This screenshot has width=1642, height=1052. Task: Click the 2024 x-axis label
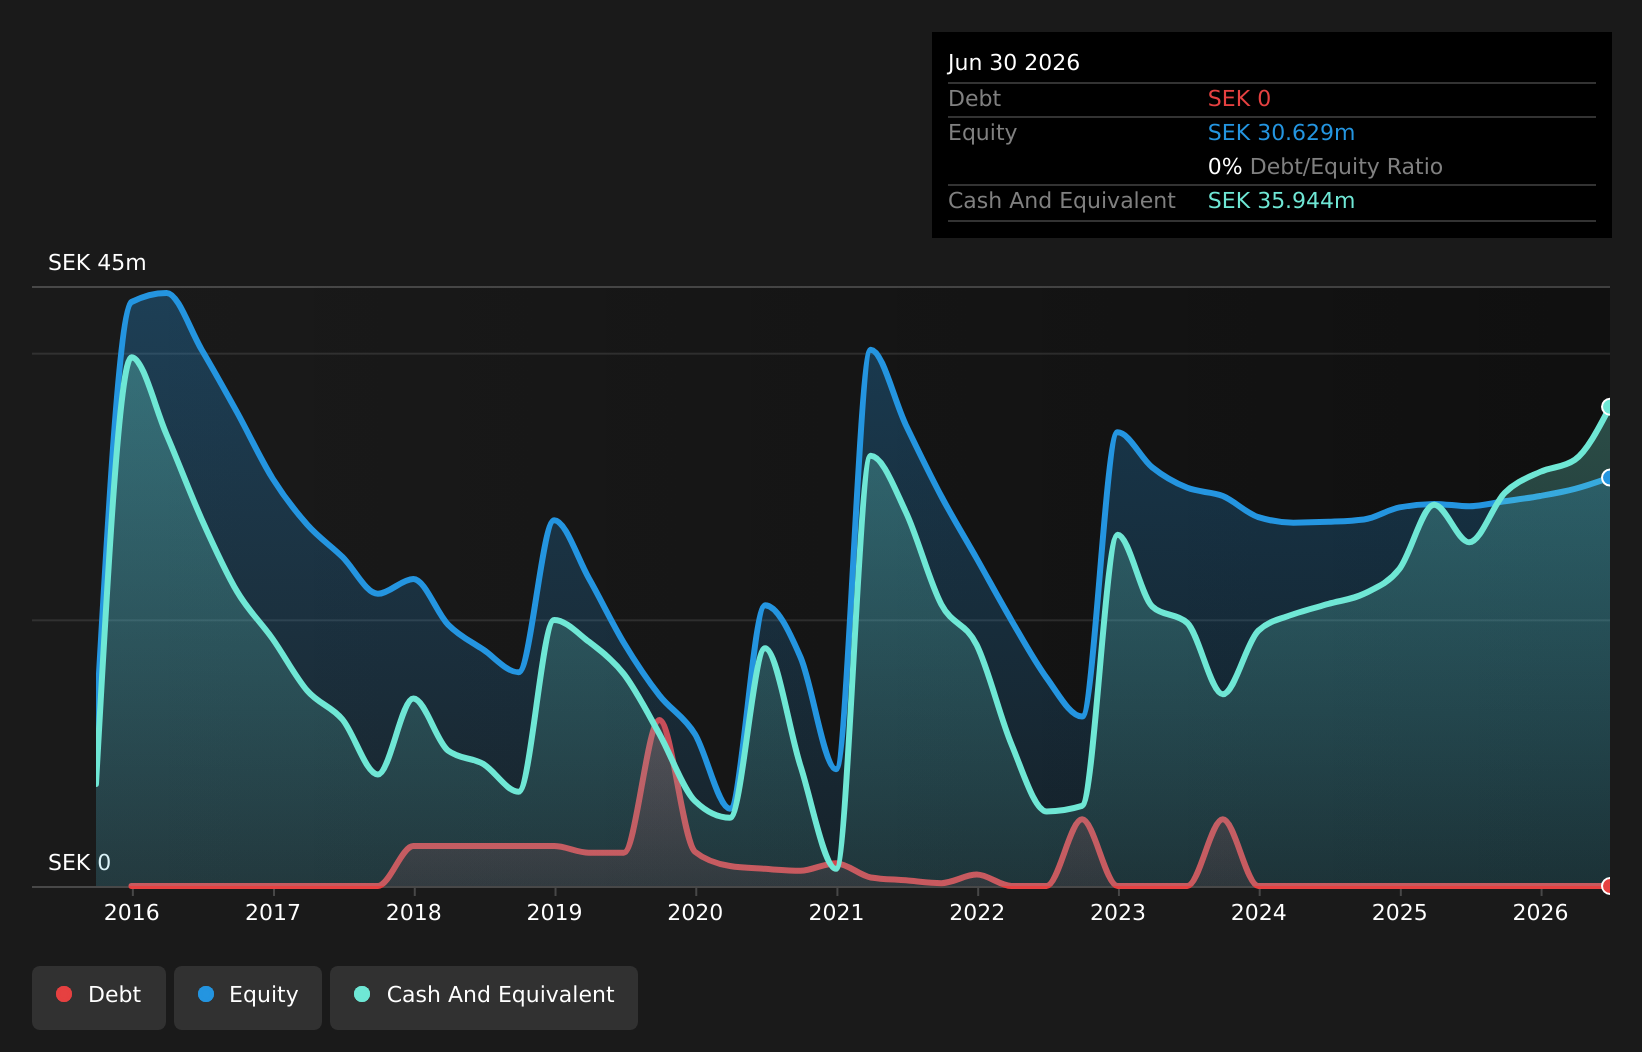[x=1259, y=912]
